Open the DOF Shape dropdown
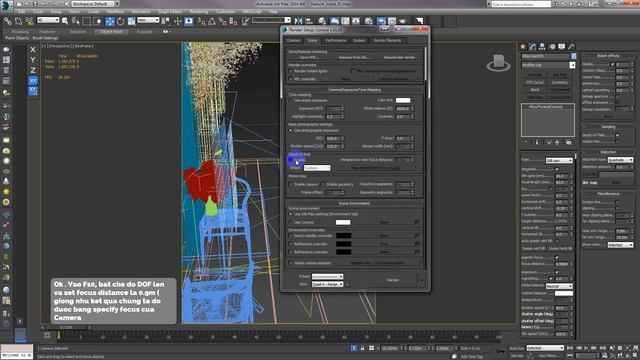Viewport: 640px width, 360px height. tap(317, 168)
